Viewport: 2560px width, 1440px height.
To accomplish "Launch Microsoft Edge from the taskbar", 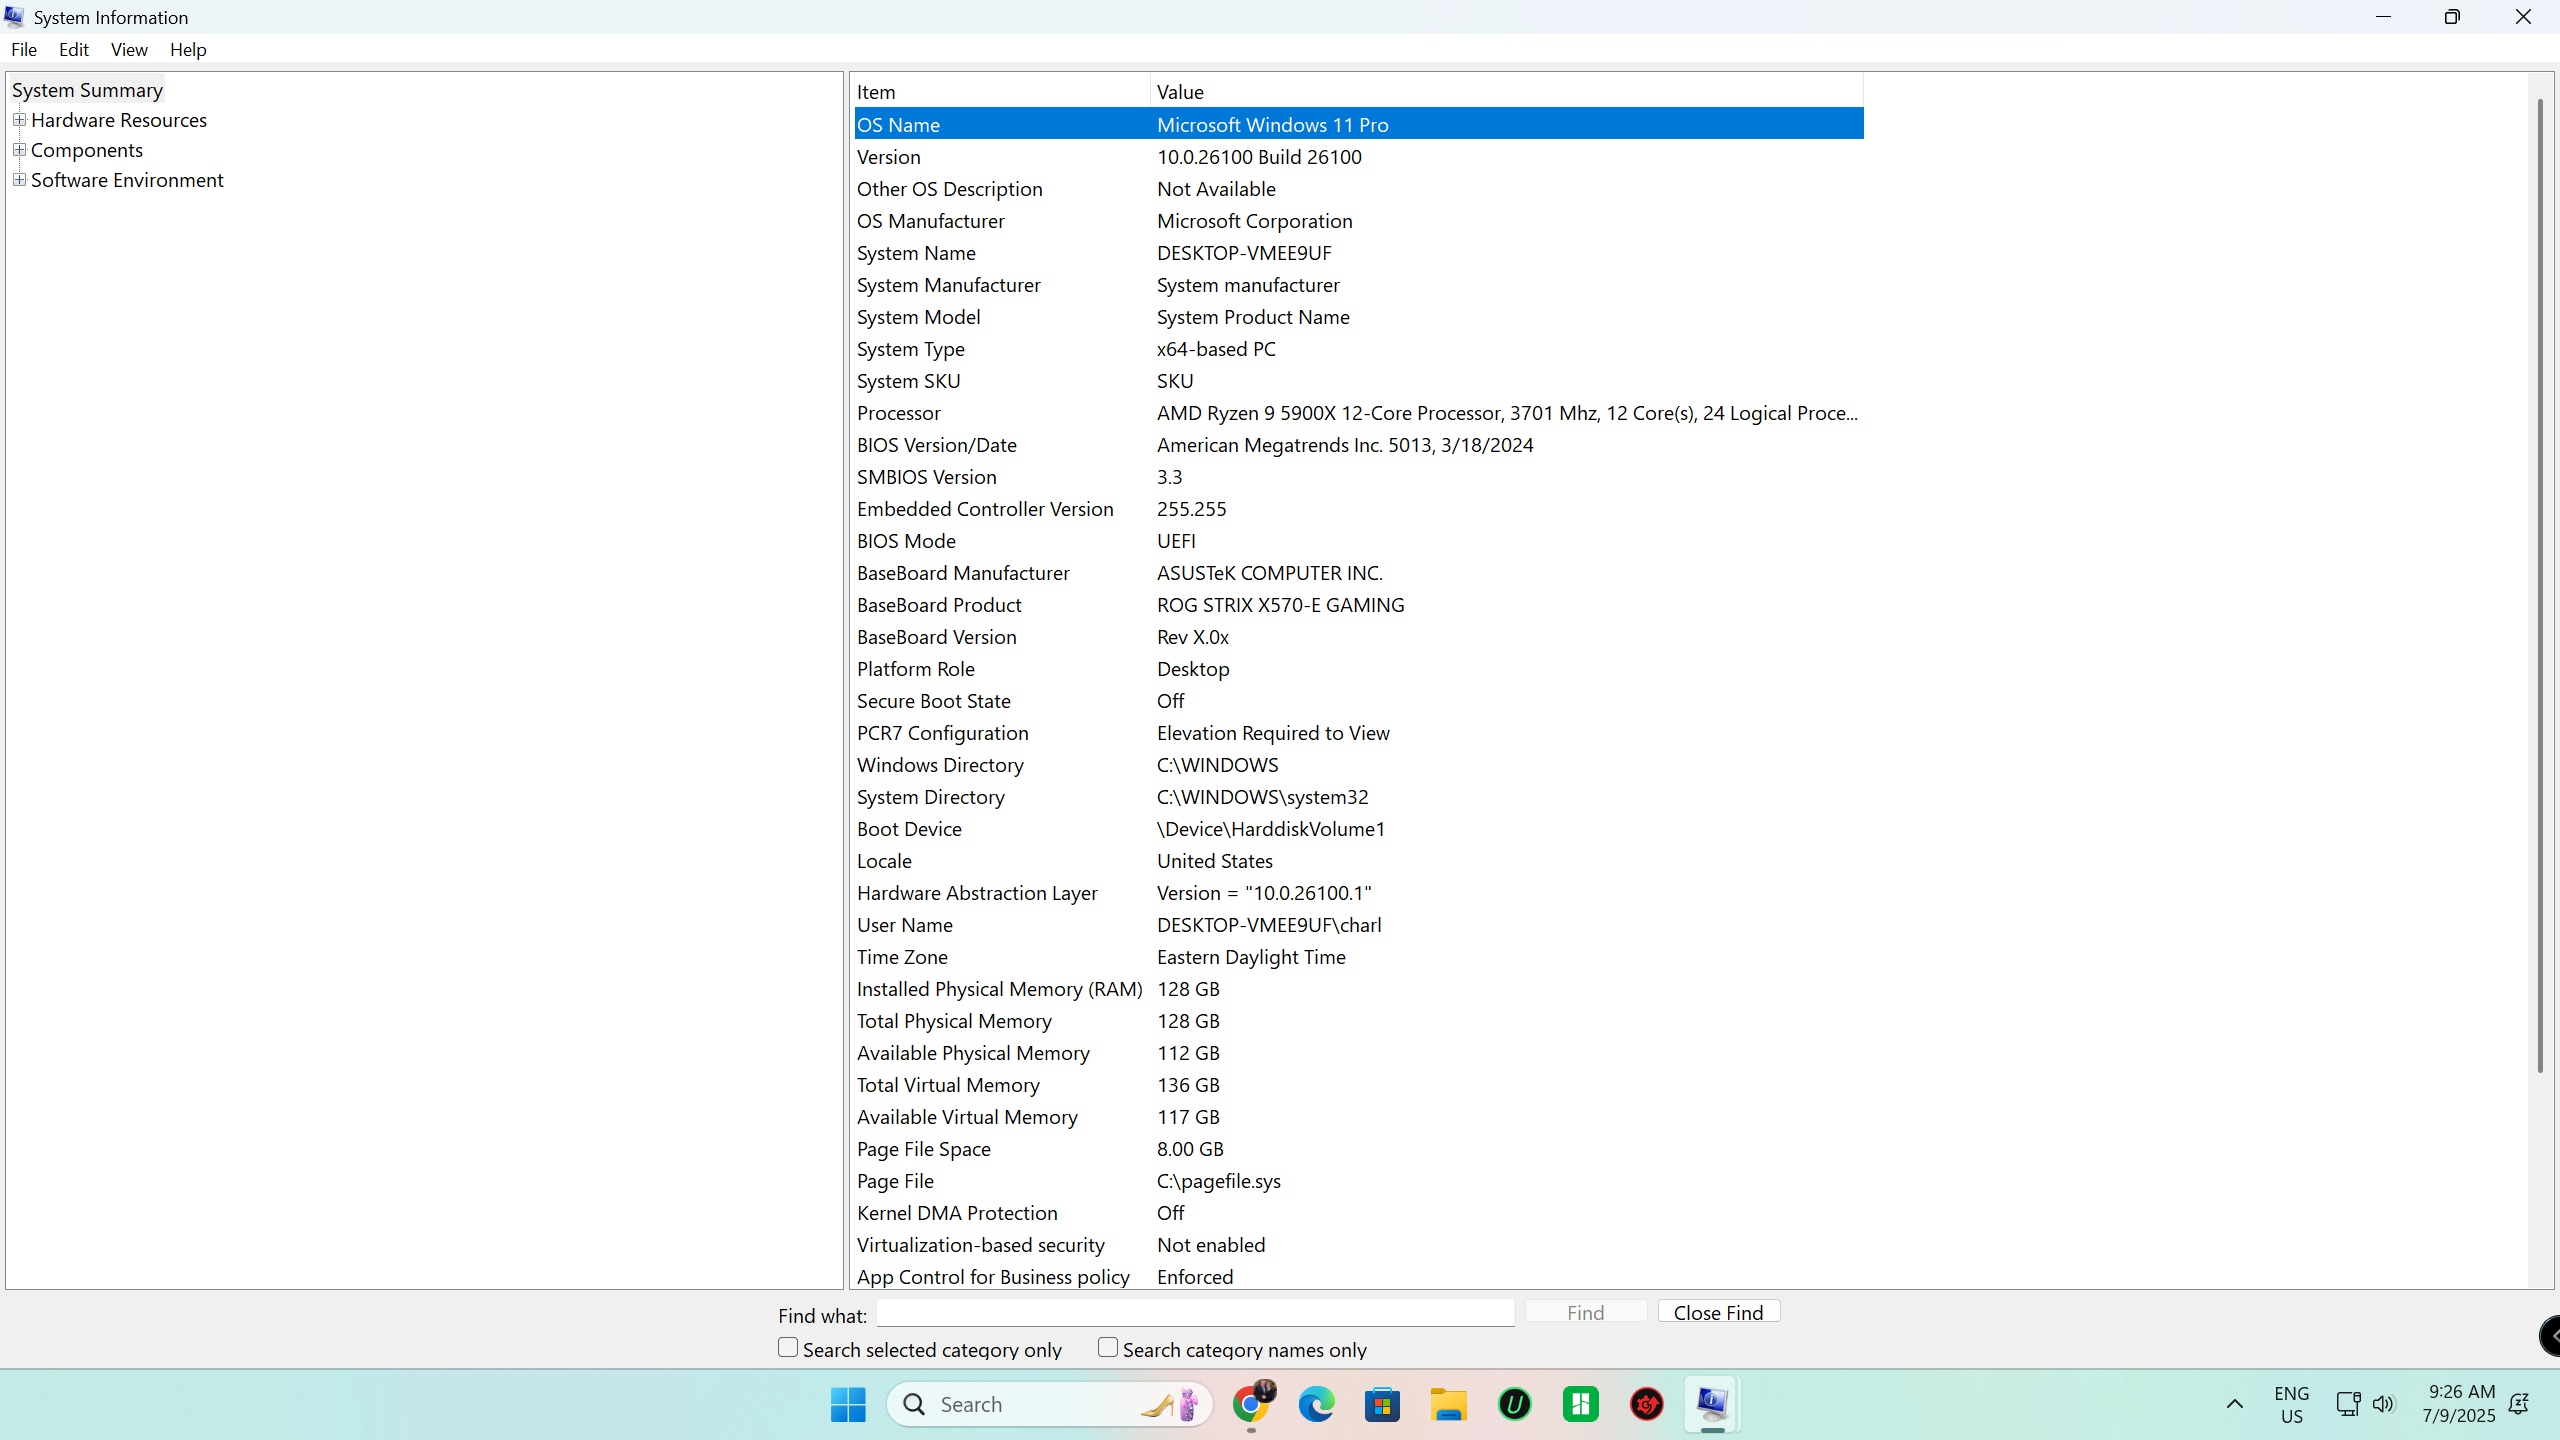I will tap(1316, 1404).
